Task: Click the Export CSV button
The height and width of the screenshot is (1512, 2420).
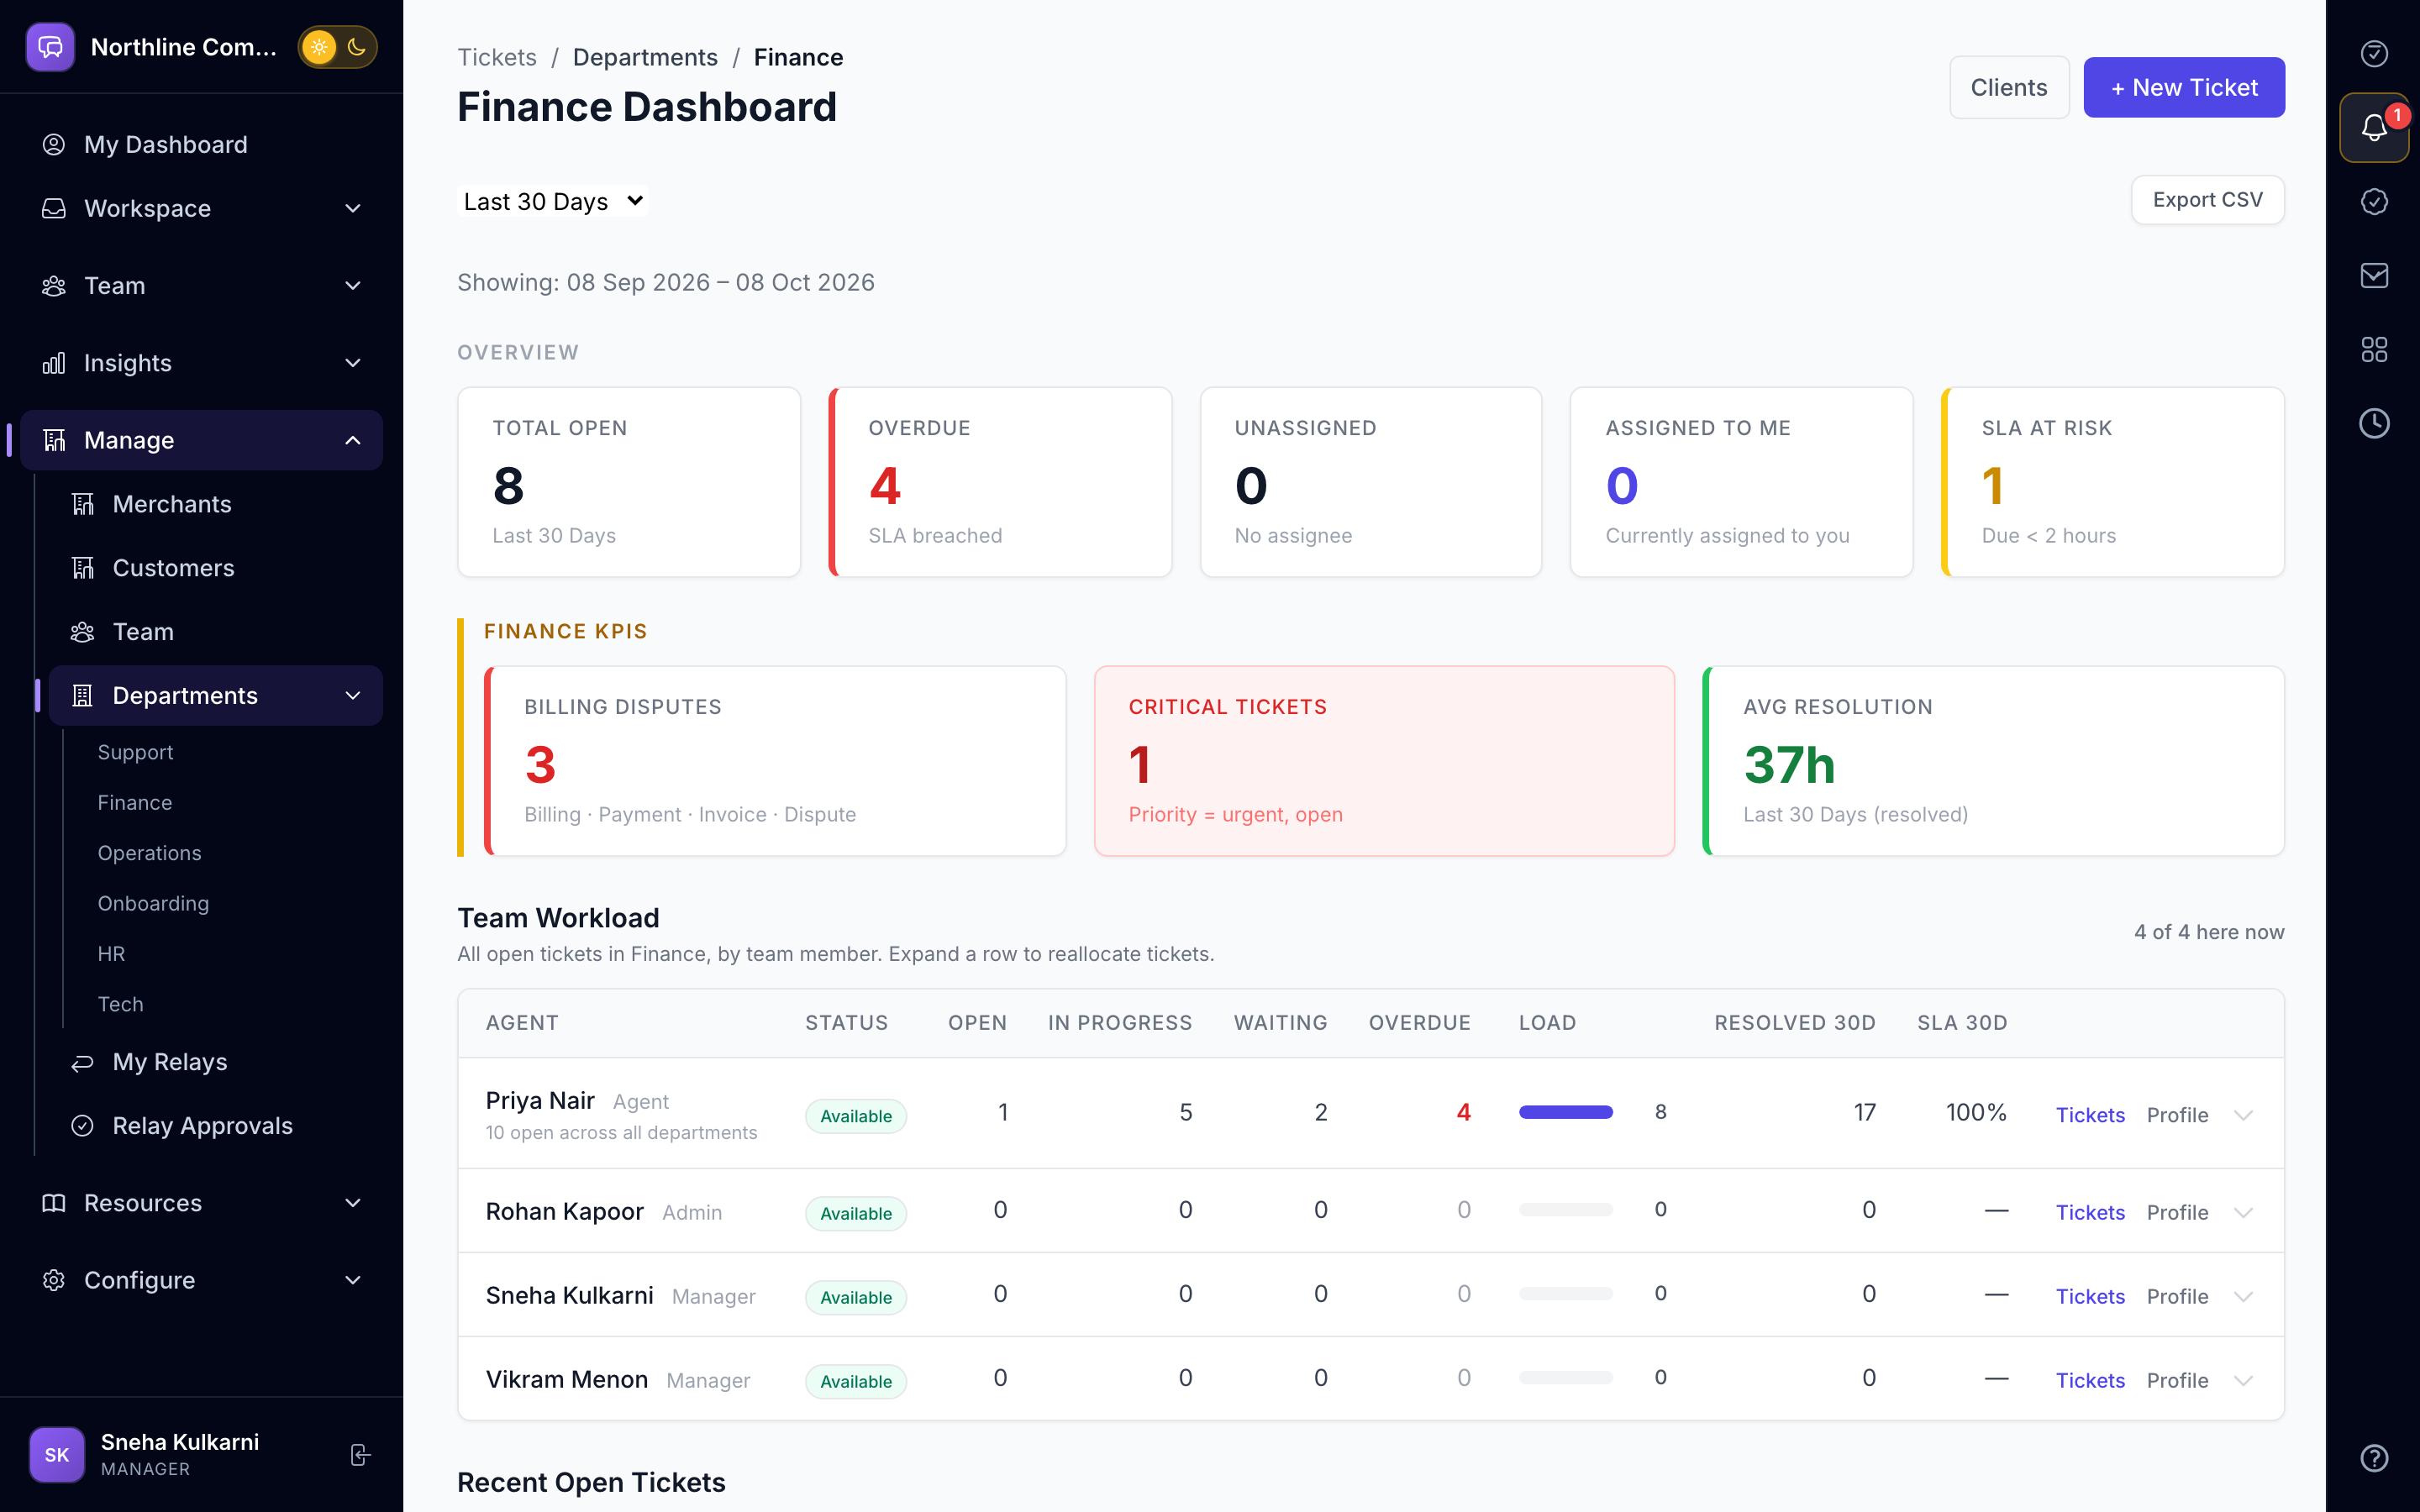Action: tap(2207, 200)
